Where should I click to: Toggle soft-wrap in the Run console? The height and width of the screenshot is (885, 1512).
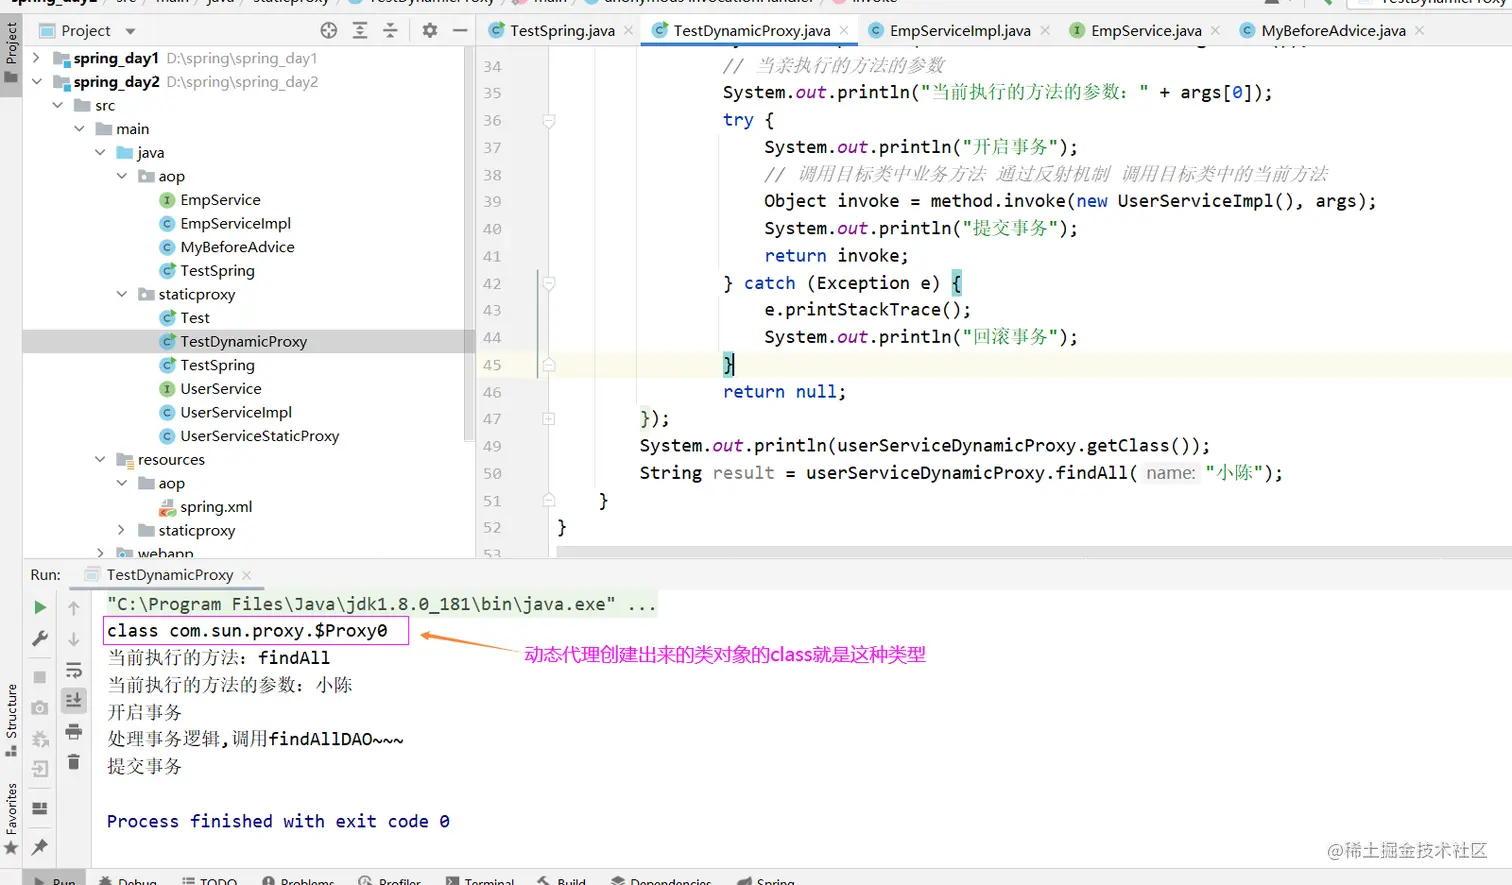pyautogui.click(x=74, y=670)
